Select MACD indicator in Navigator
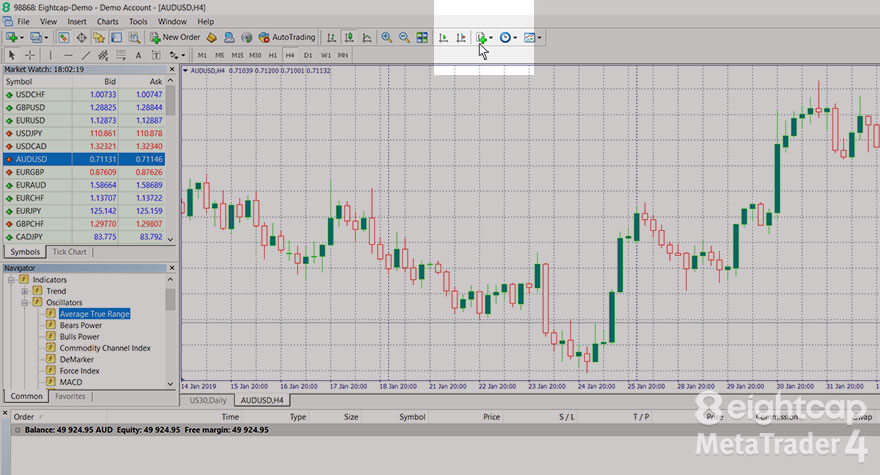 [71, 382]
